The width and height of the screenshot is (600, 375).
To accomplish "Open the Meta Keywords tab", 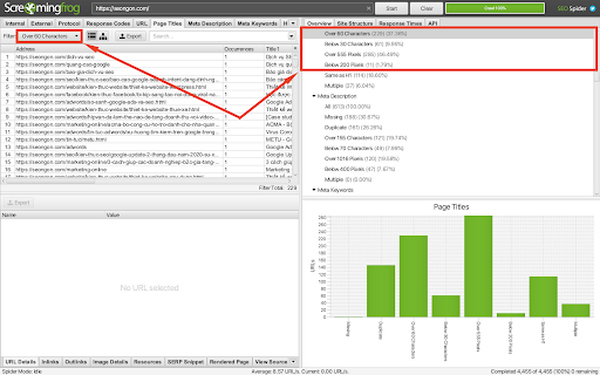I will (257, 23).
